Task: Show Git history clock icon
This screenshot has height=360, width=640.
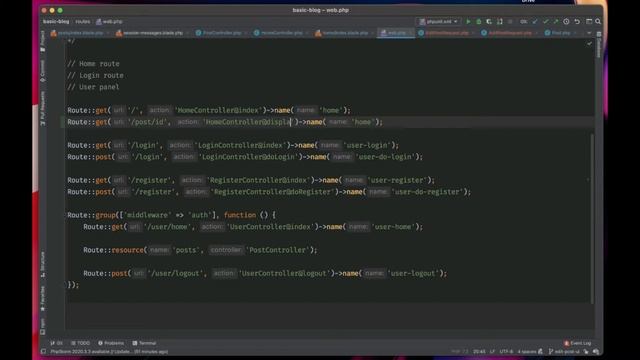Action: coord(566,22)
